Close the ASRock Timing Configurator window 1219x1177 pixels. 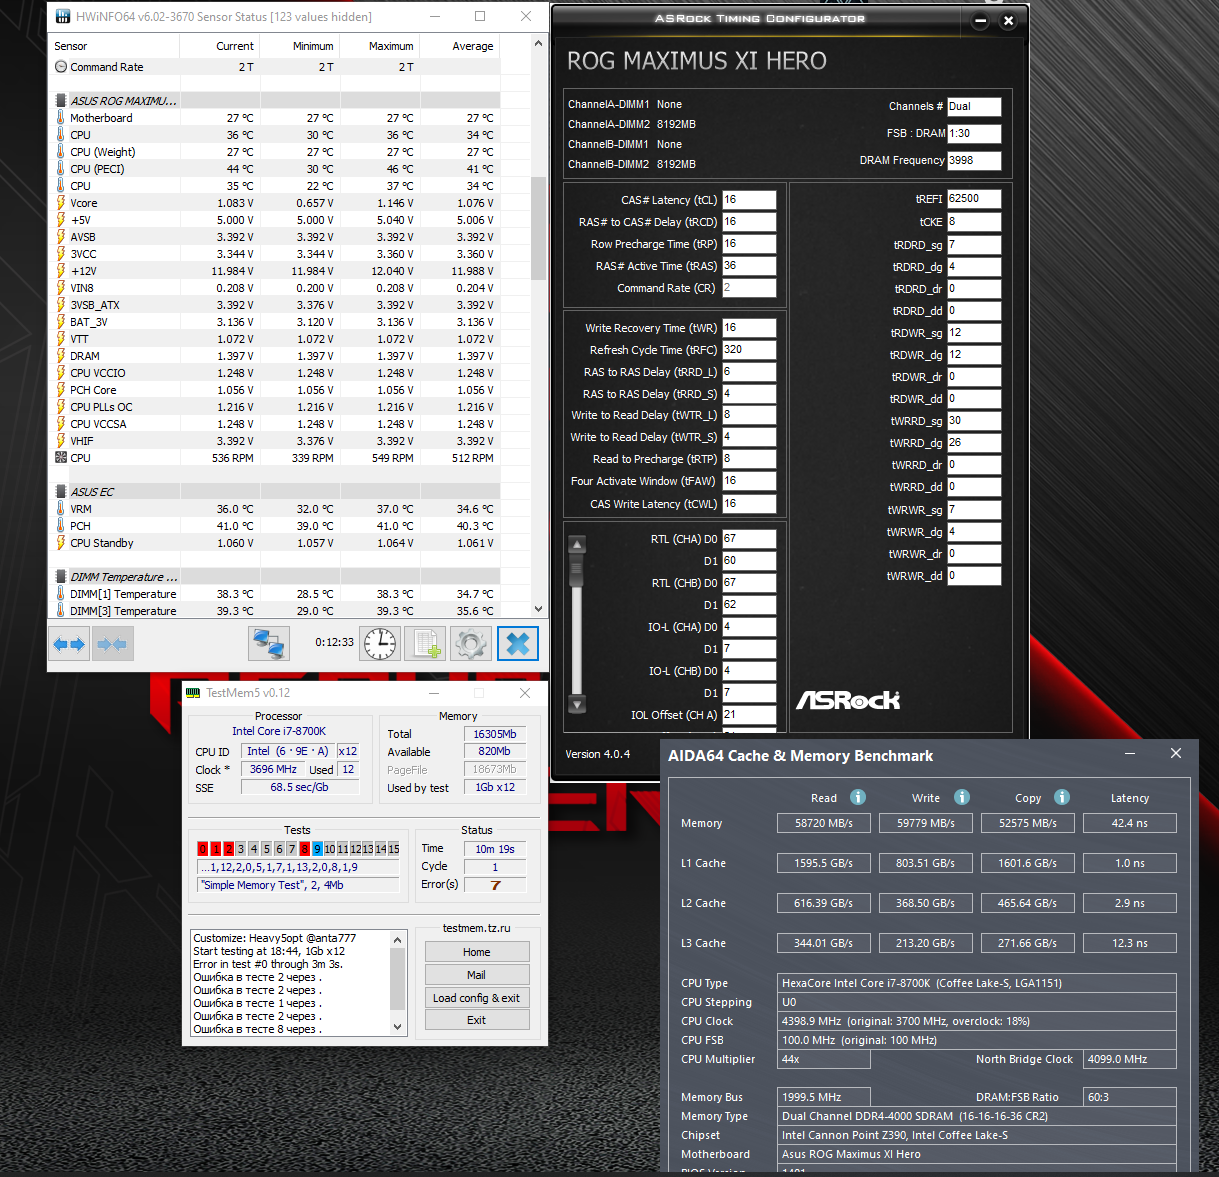[1008, 20]
